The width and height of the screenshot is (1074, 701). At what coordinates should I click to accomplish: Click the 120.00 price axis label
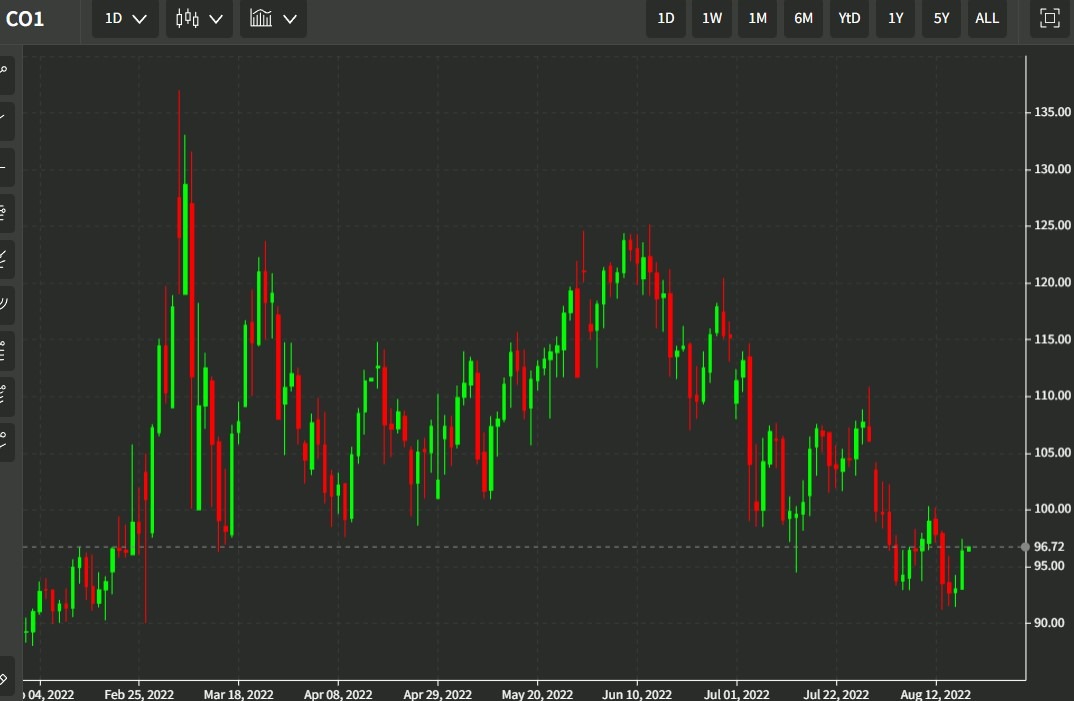coord(1052,282)
